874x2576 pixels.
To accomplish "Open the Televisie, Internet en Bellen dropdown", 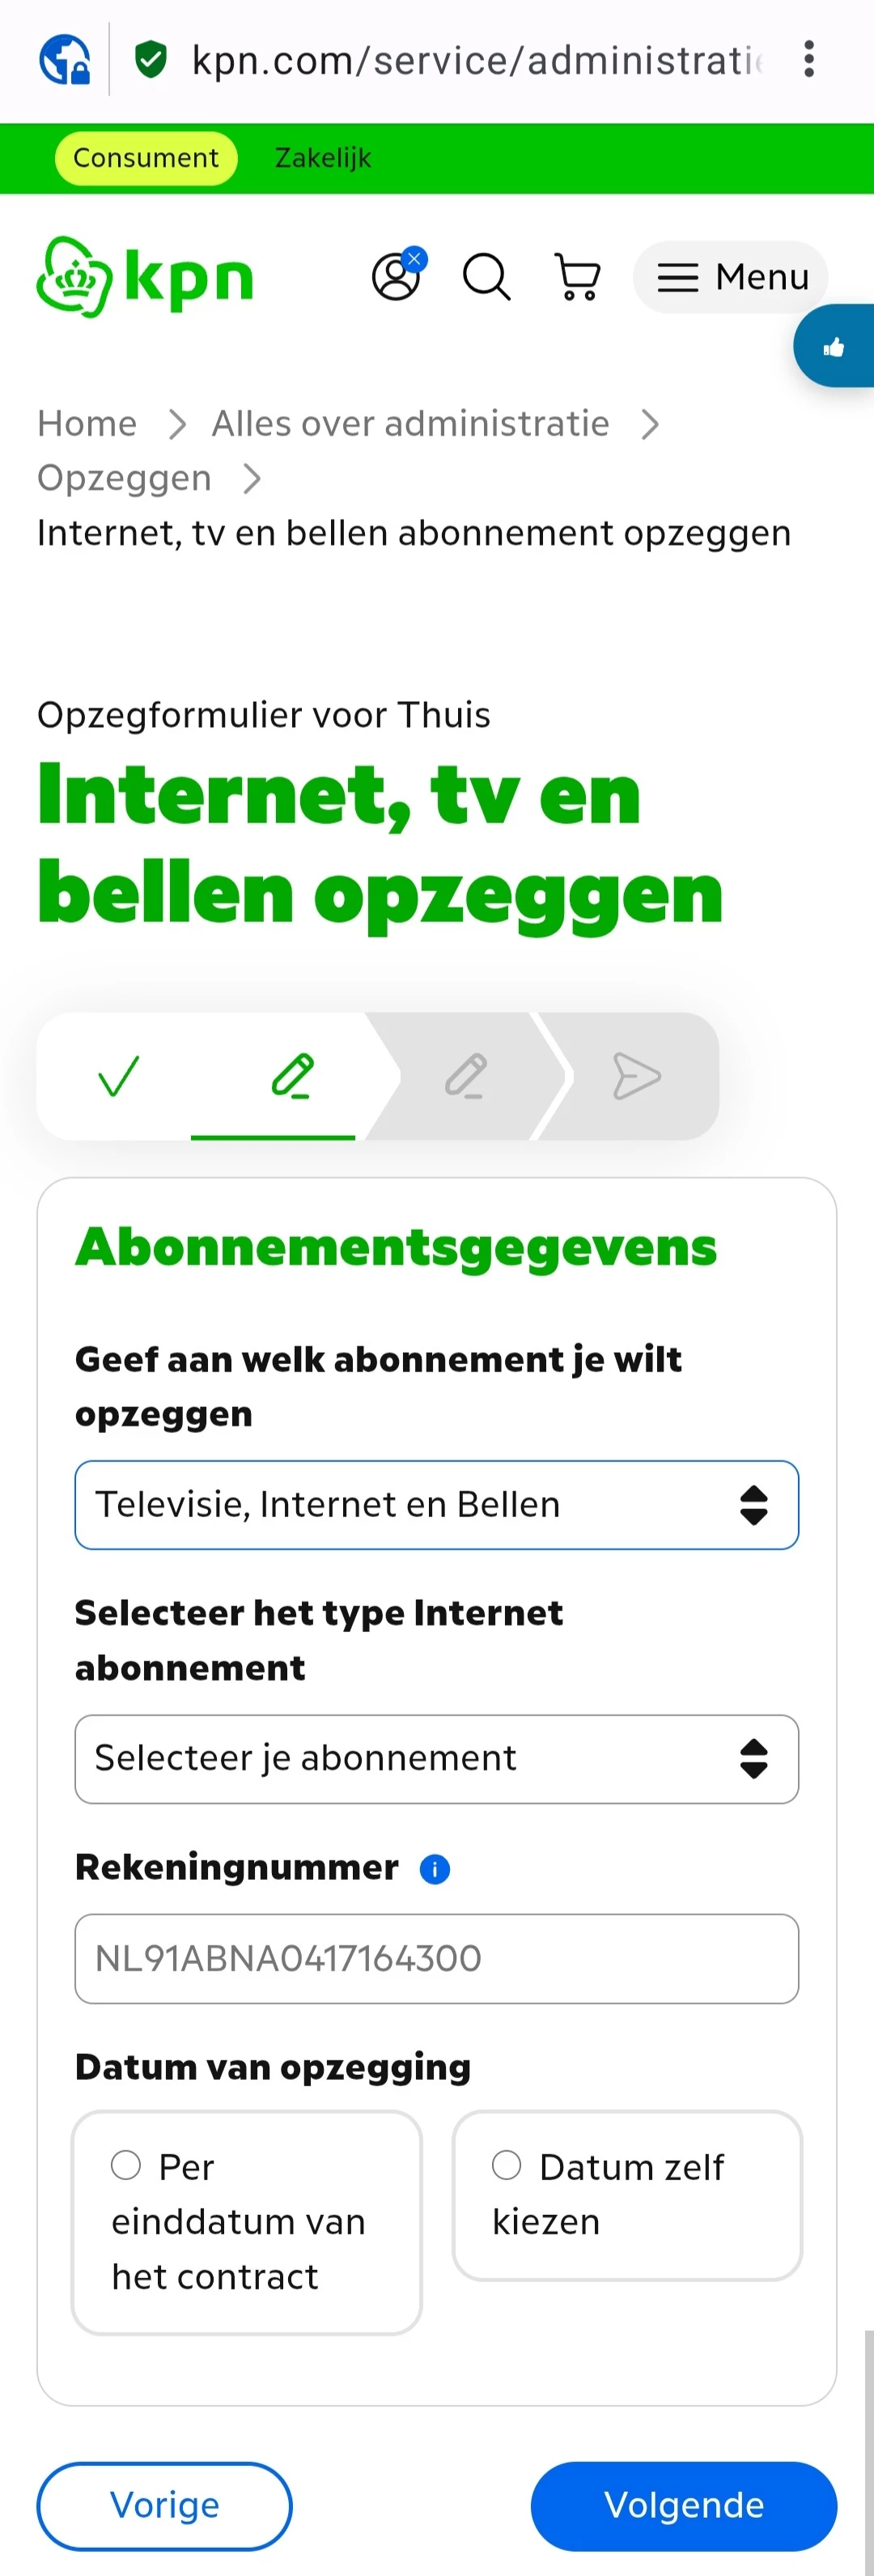I will [436, 1505].
